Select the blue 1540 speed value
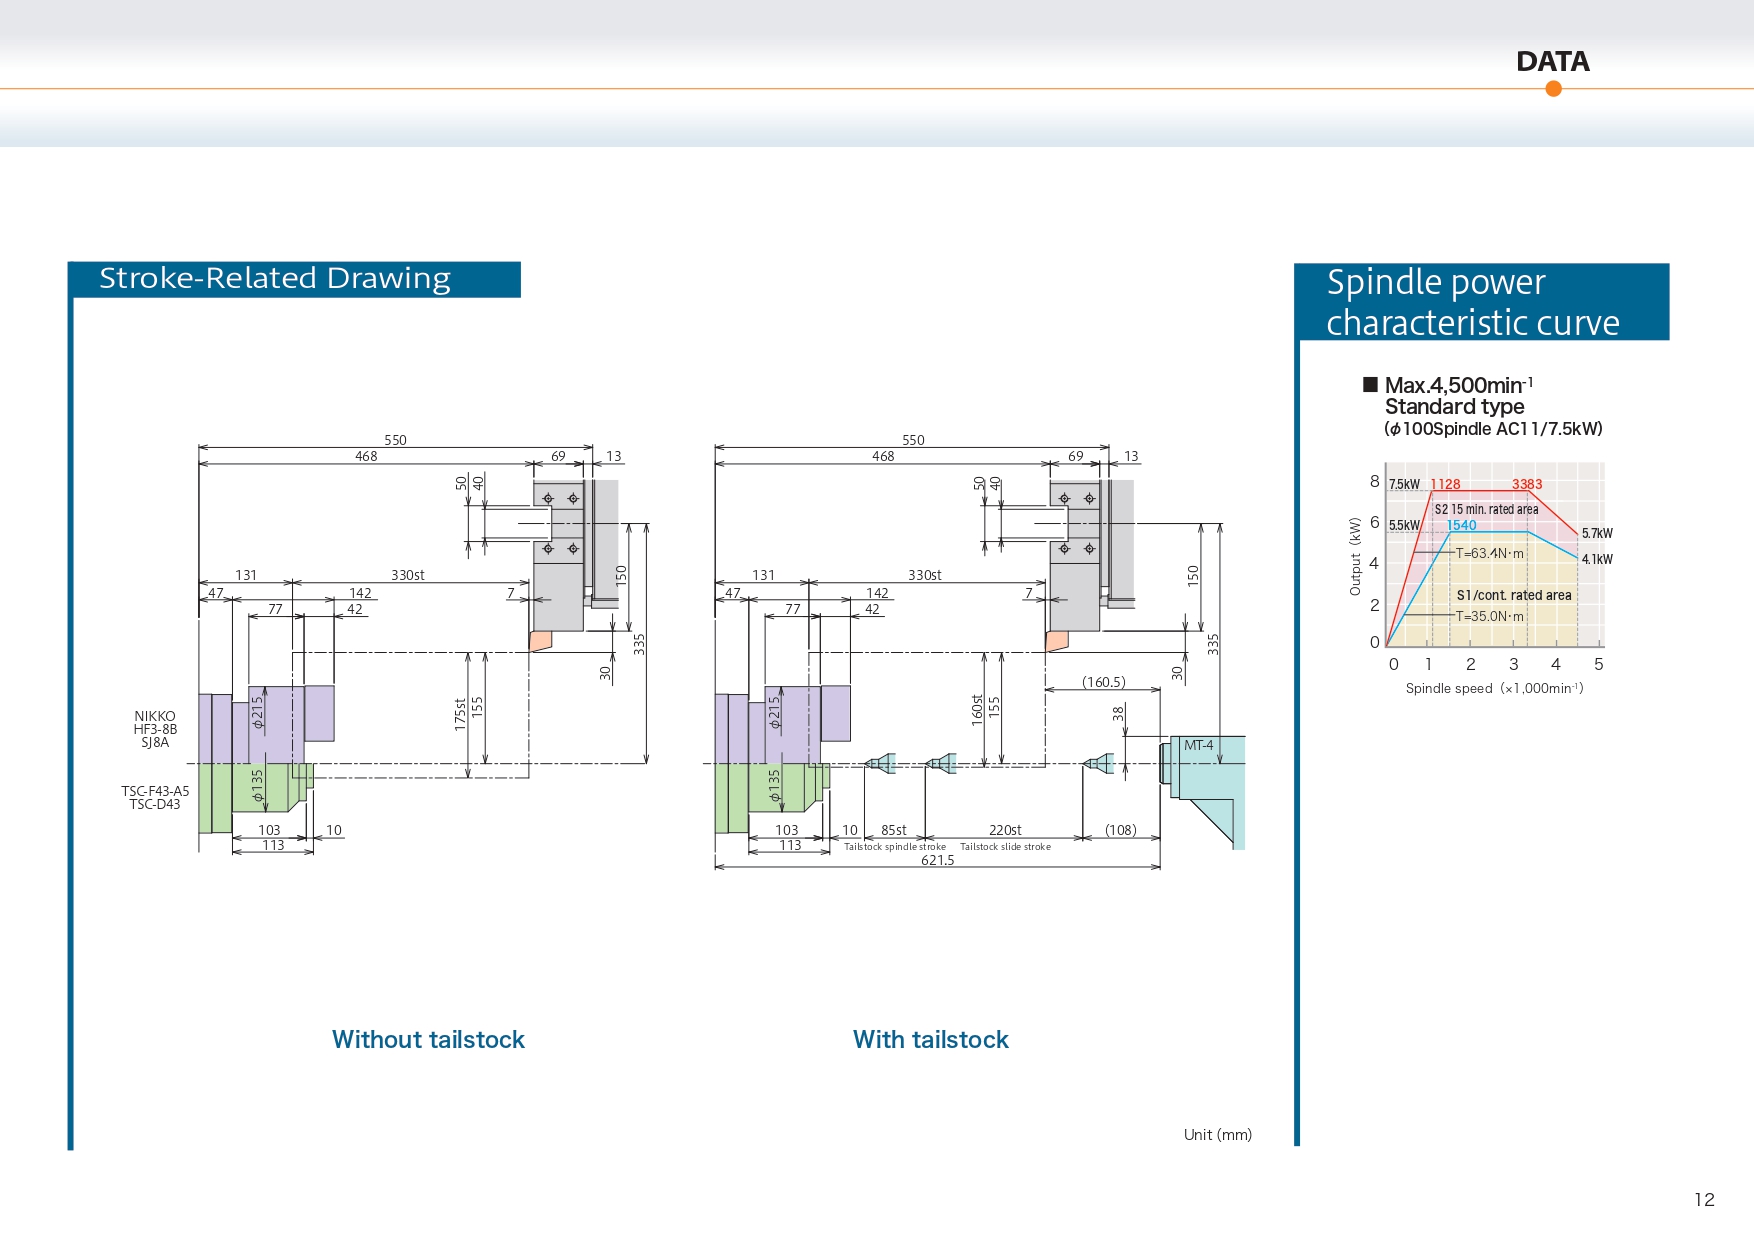 tap(1461, 525)
